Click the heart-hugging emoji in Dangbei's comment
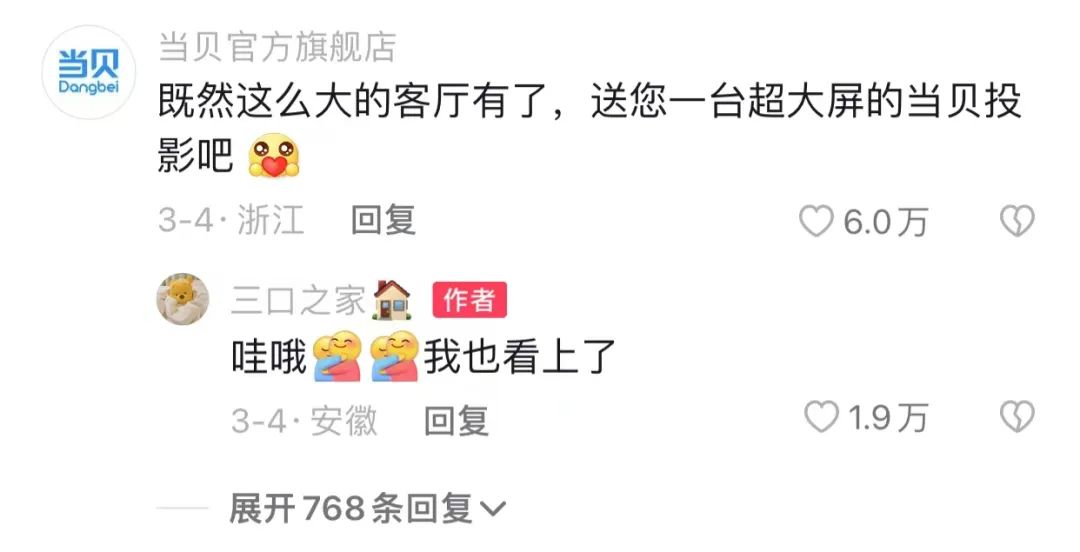 (273, 156)
